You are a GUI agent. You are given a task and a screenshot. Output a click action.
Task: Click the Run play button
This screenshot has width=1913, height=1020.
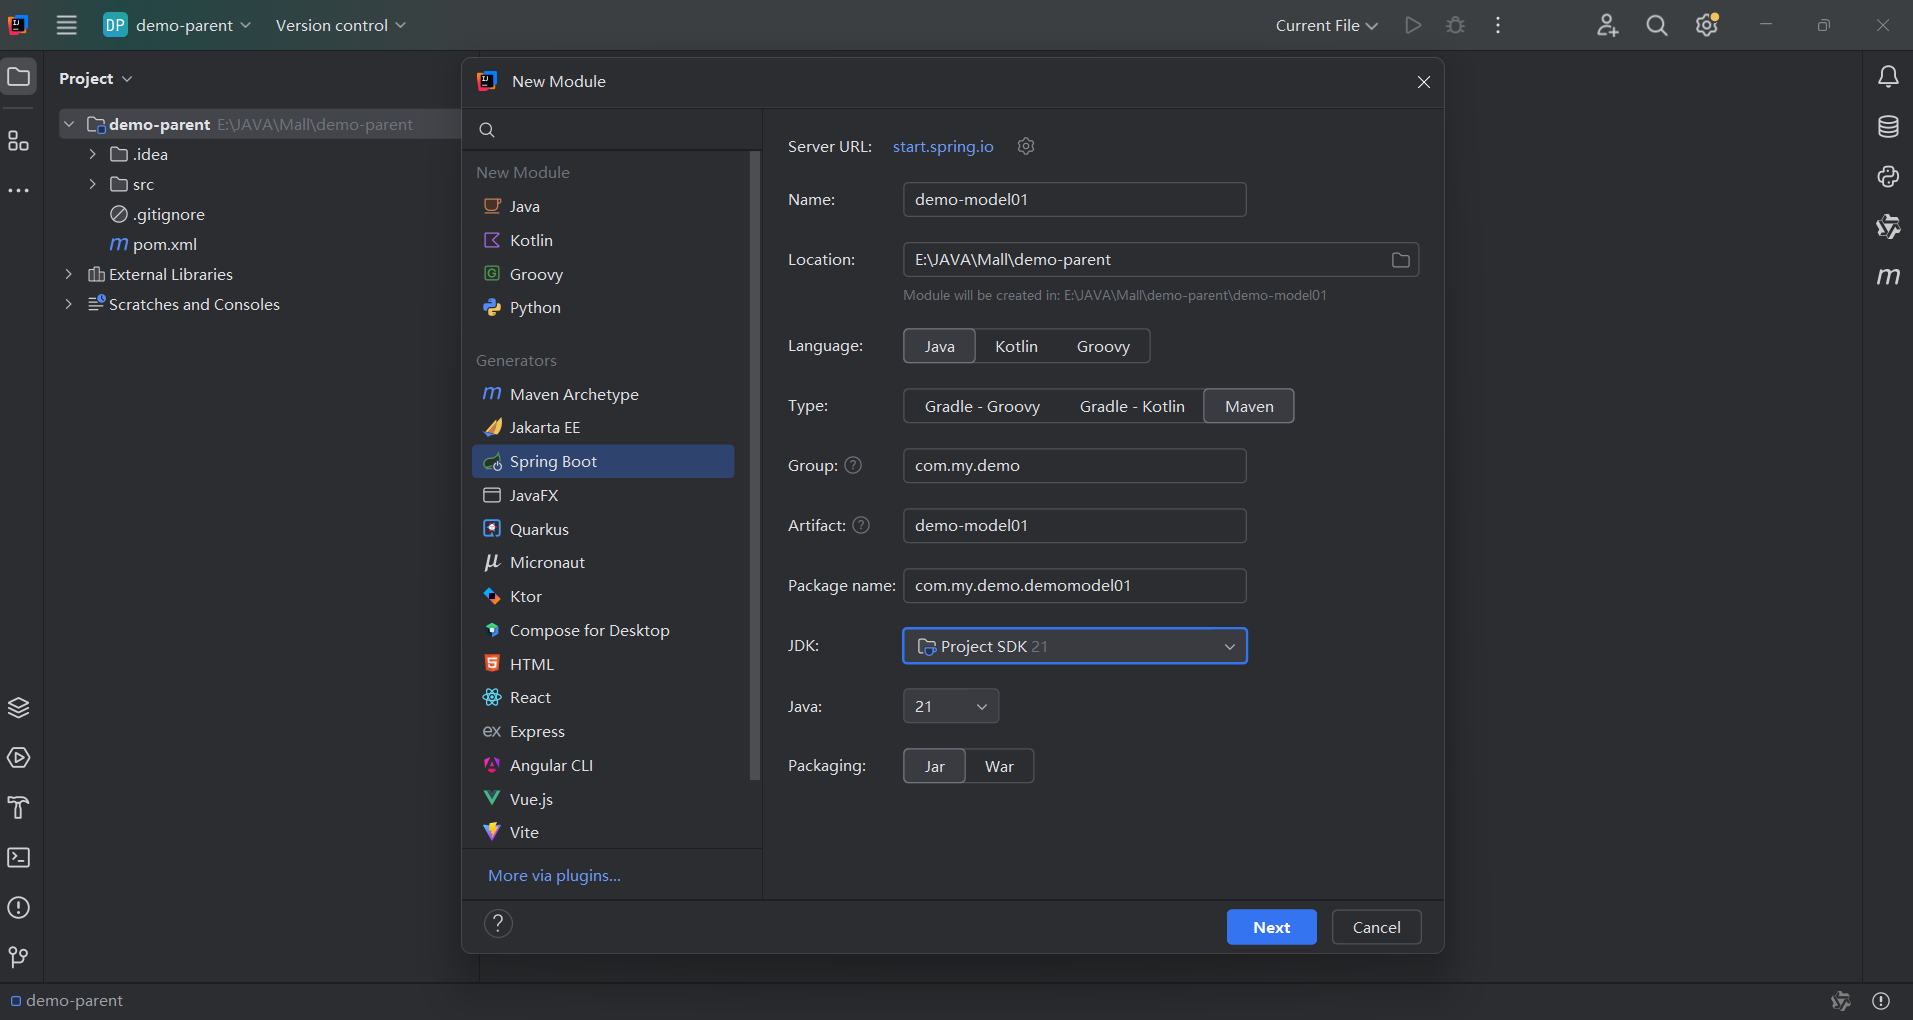pyautogui.click(x=1413, y=25)
